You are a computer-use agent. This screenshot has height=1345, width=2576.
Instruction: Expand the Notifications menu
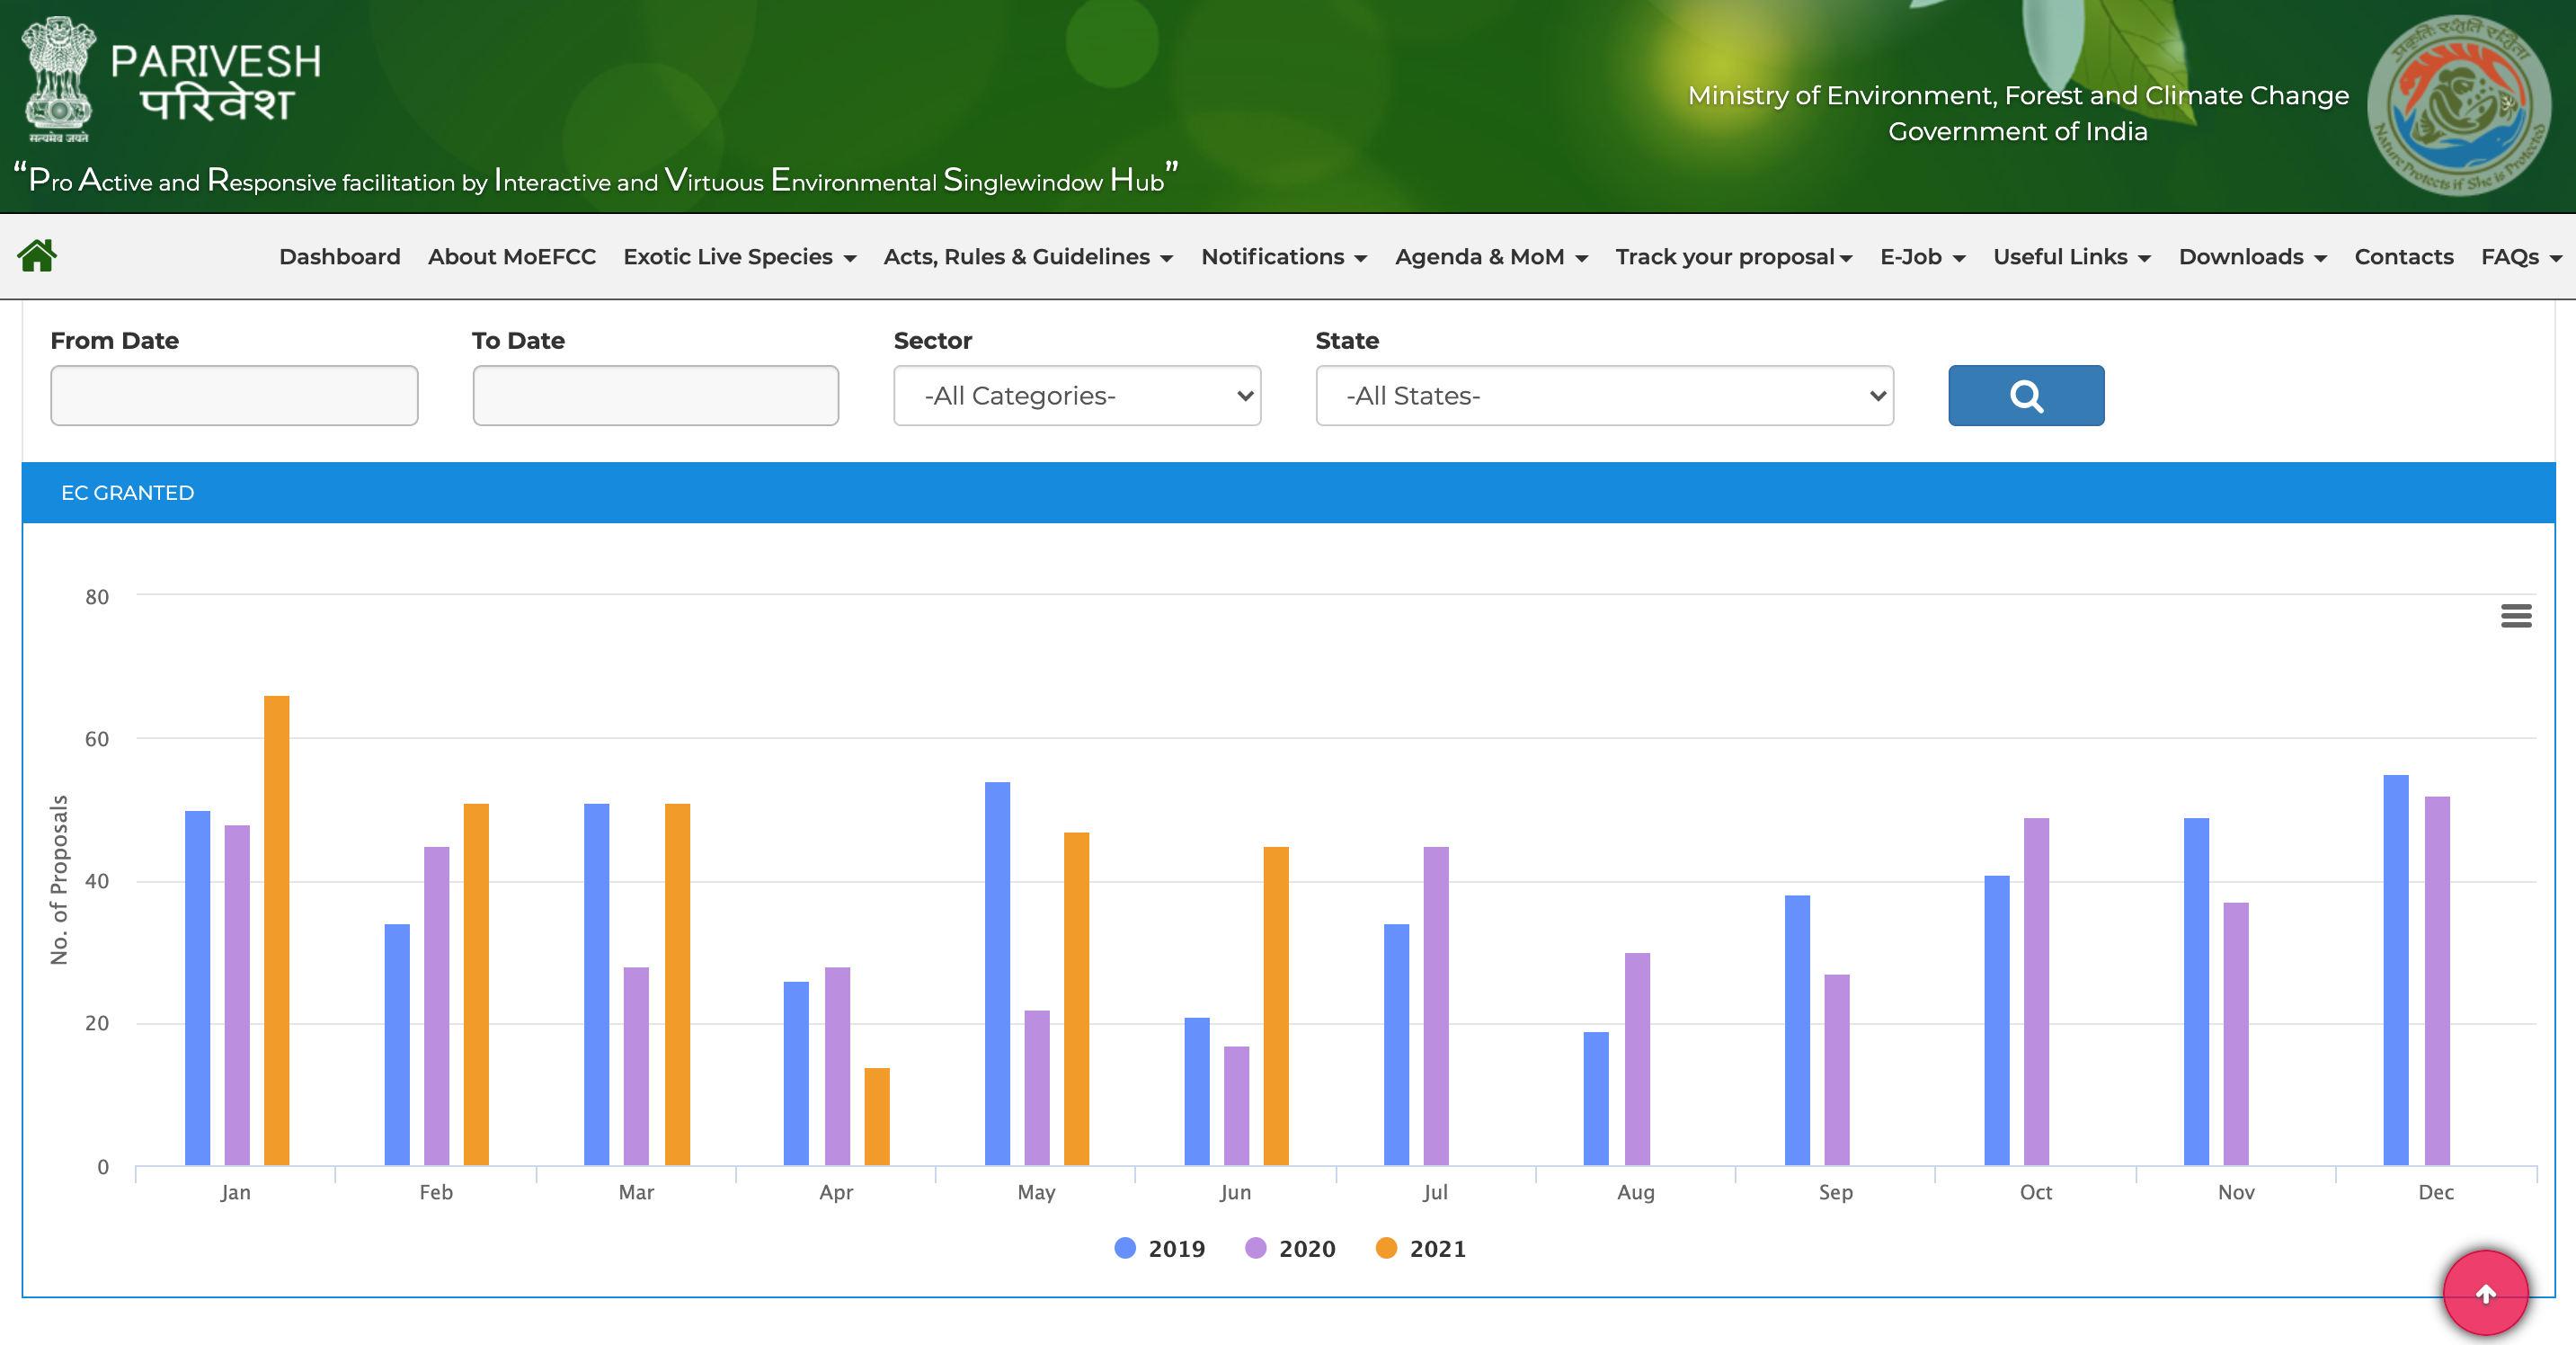1283,257
